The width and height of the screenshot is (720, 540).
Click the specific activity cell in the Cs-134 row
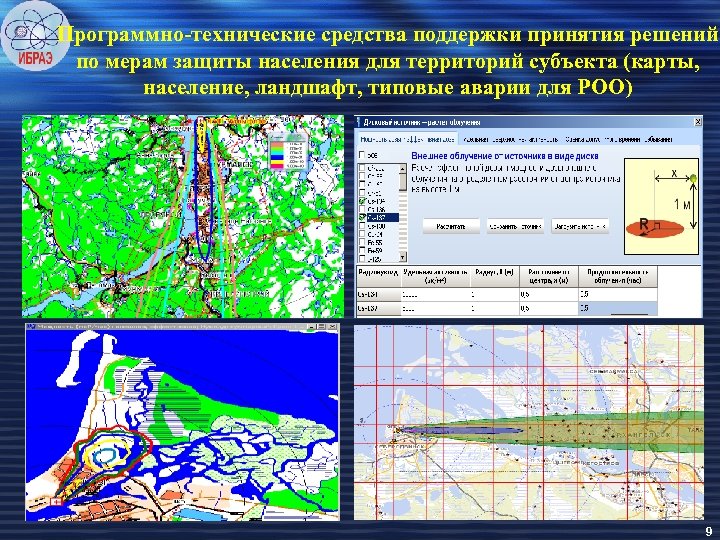(436, 294)
